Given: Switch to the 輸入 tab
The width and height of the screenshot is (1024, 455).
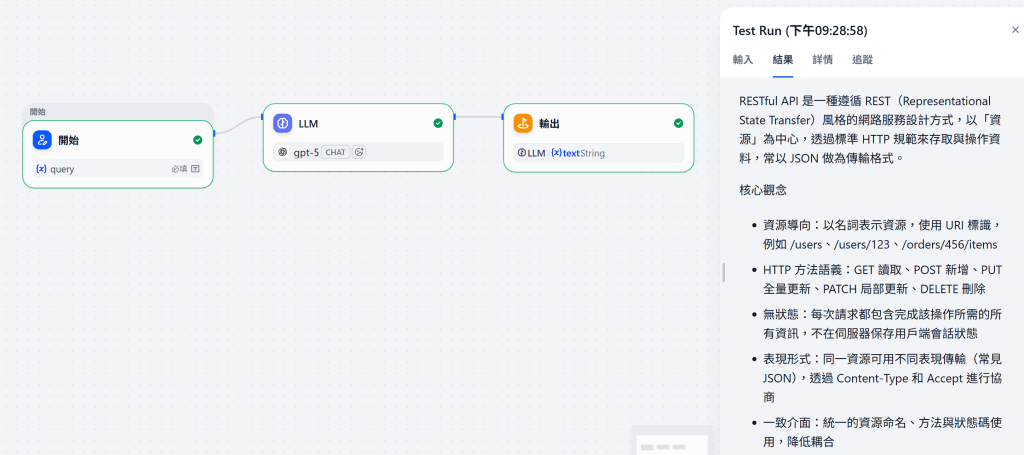Looking at the screenshot, I should (x=743, y=59).
